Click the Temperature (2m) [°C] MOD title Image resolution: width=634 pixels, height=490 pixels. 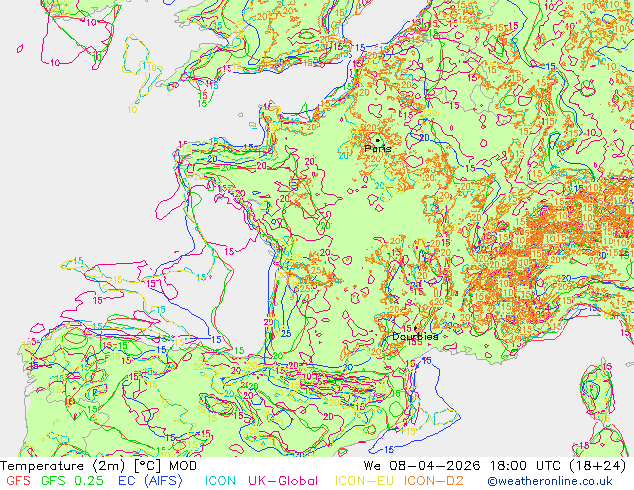[98, 466]
